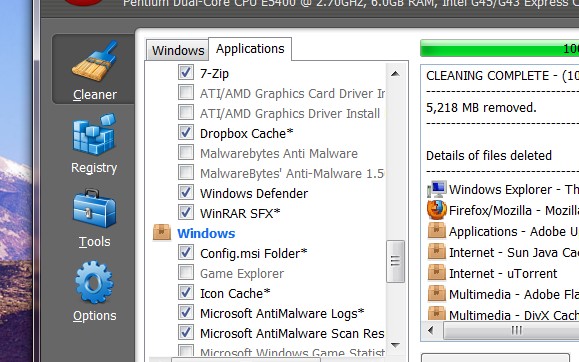Select the Windows category heading
The width and height of the screenshot is (579, 362).
(x=206, y=233)
